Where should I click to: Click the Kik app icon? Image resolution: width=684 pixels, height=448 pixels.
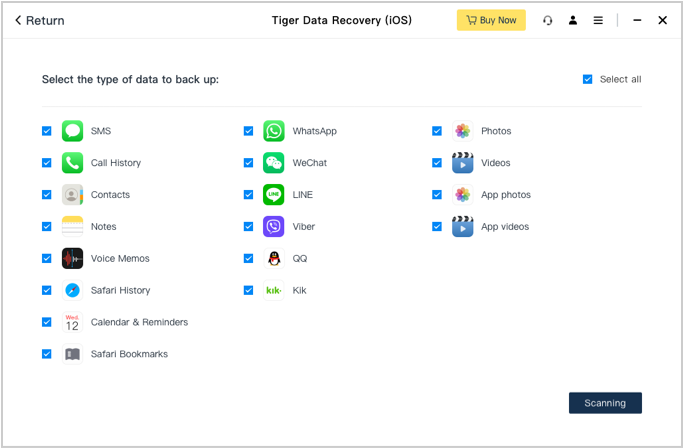click(274, 290)
